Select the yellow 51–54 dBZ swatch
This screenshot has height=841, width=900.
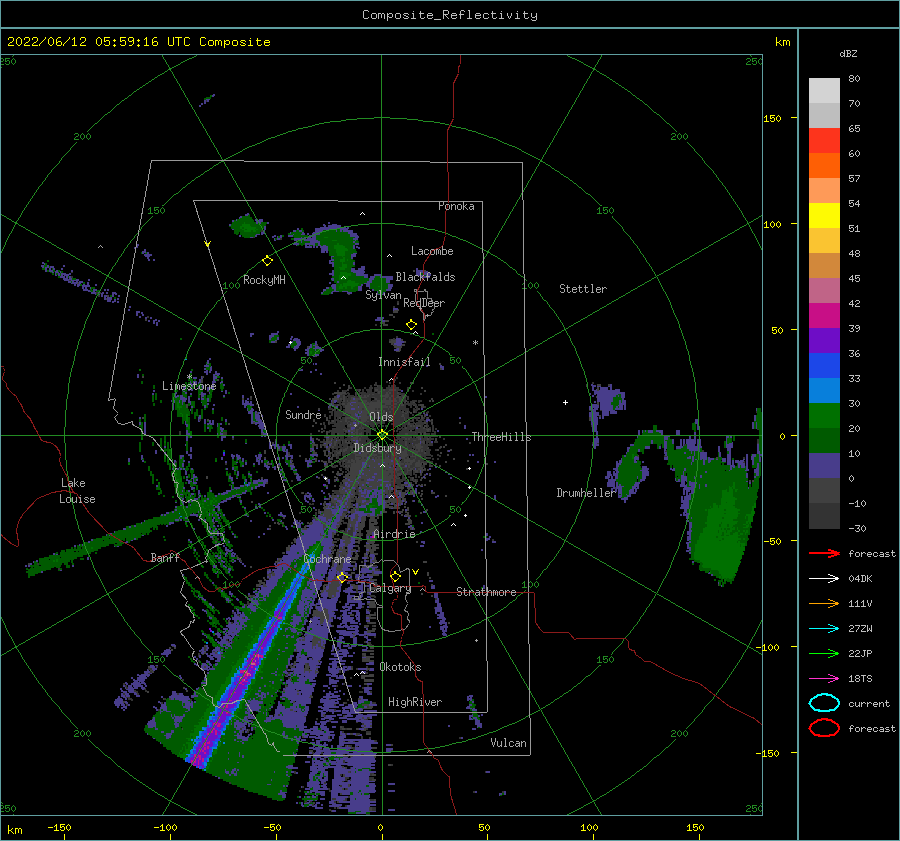[x=824, y=216]
